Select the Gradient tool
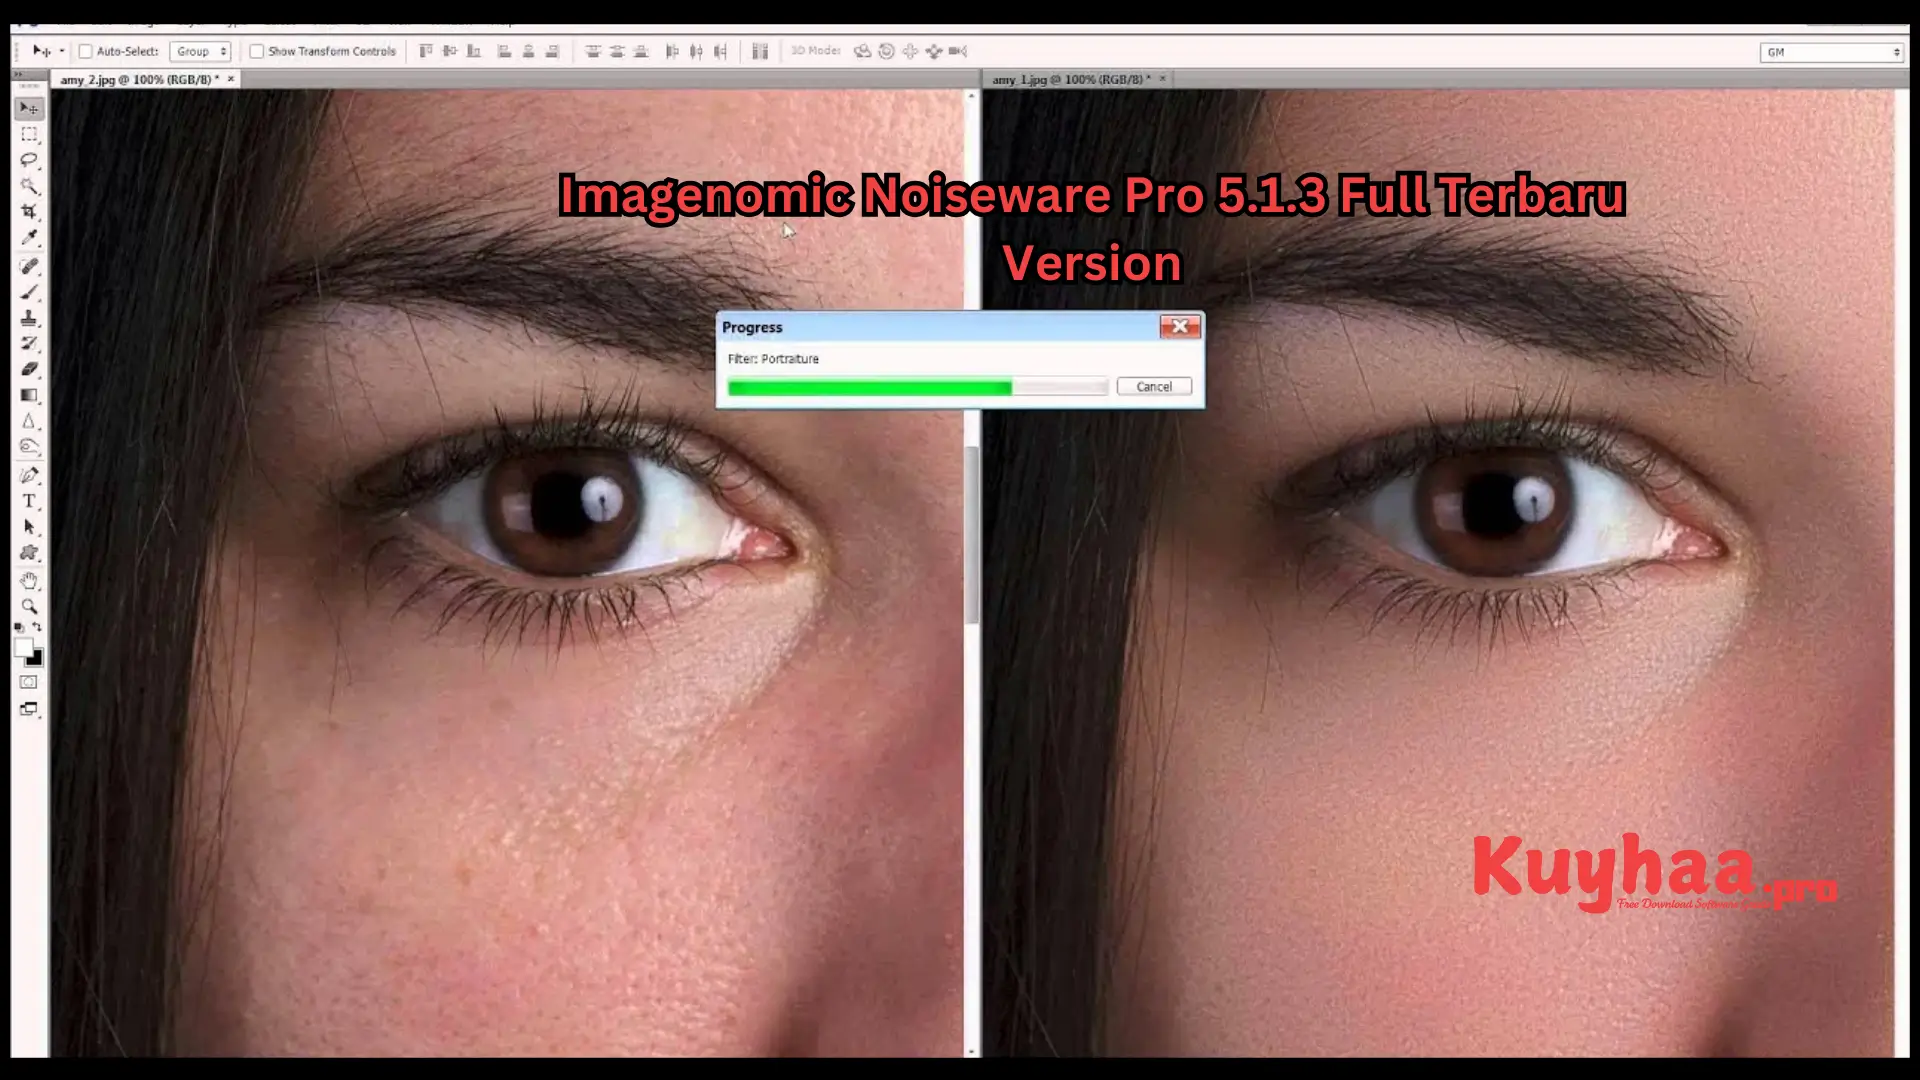 point(29,396)
